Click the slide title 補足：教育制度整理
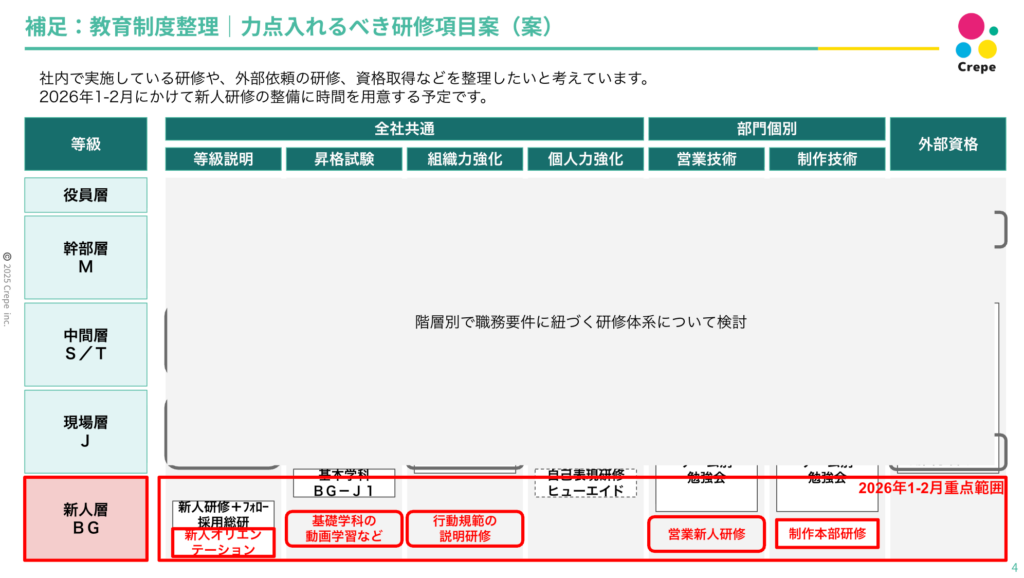The width and height of the screenshot is (1024, 578). pos(121,27)
